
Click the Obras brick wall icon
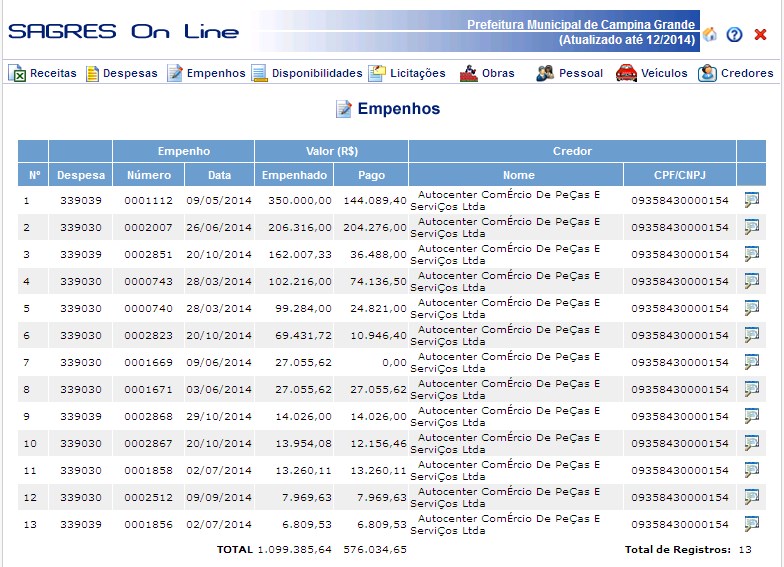click(468, 74)
